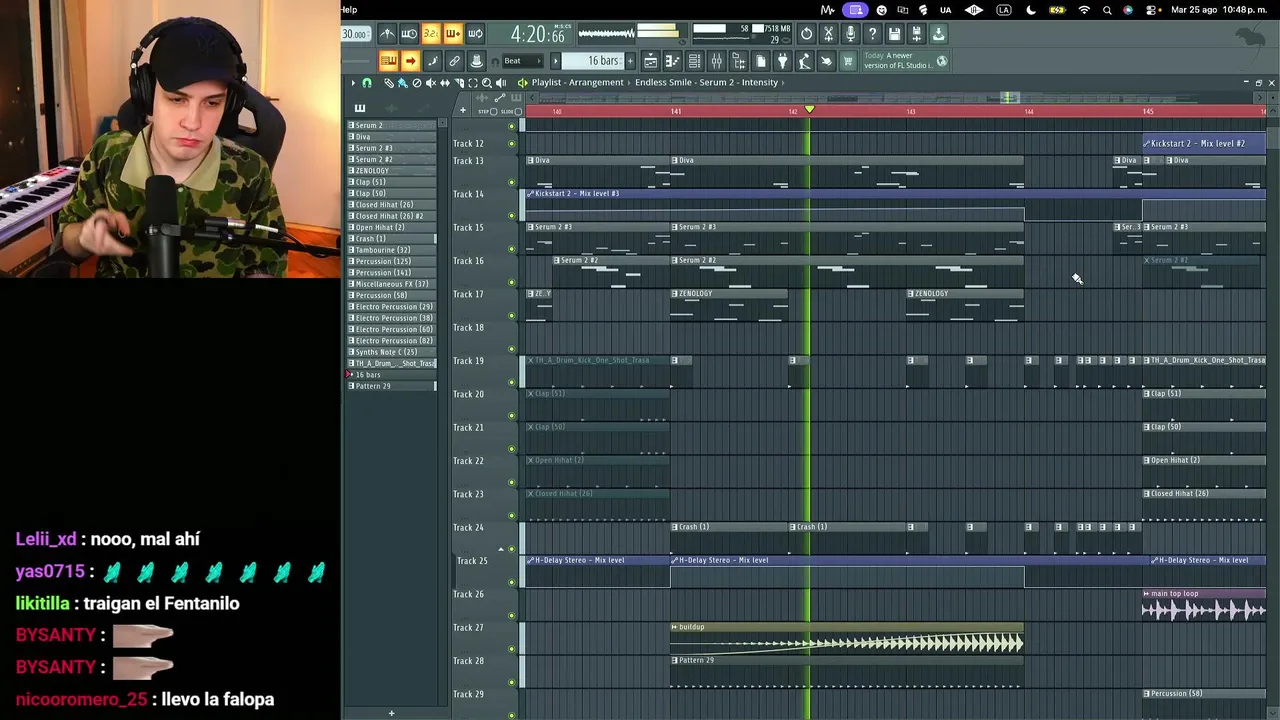Open the view playlist button
The width and height of the screenshot is (1280, 720).
pyautogui.click(x=650, y=62)
